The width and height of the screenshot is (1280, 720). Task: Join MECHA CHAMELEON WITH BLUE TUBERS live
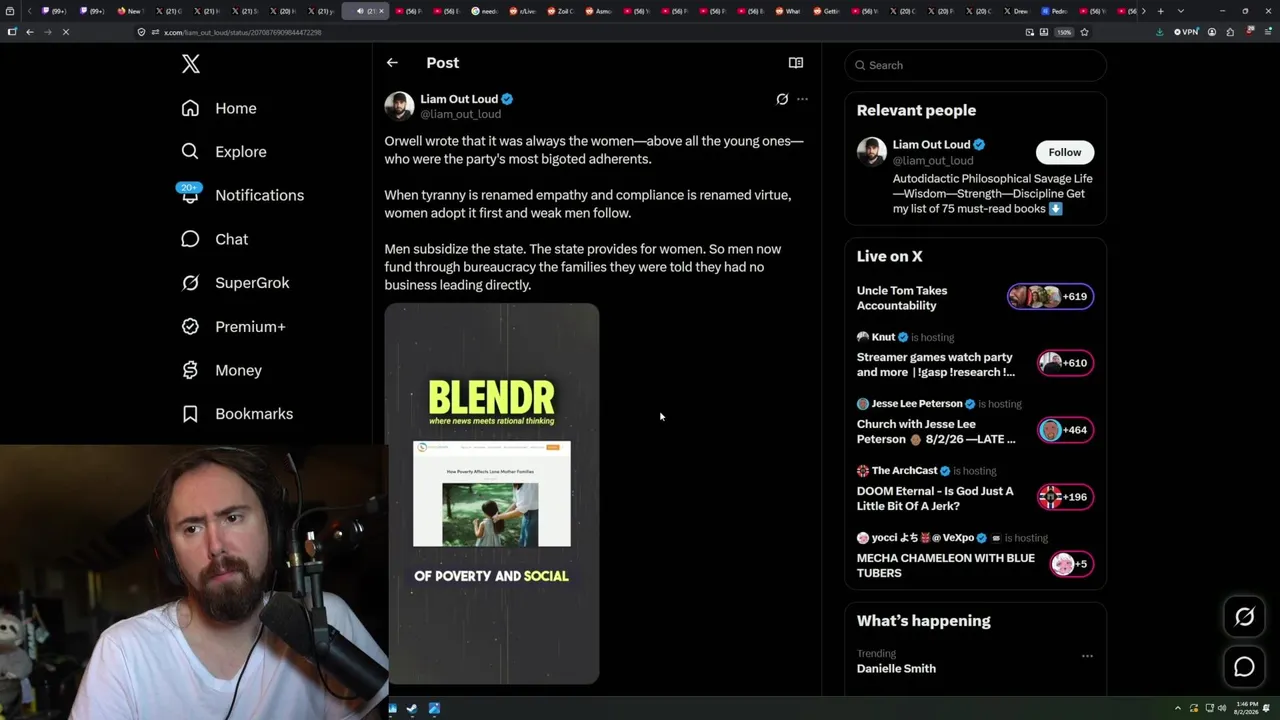coord(946,565)
